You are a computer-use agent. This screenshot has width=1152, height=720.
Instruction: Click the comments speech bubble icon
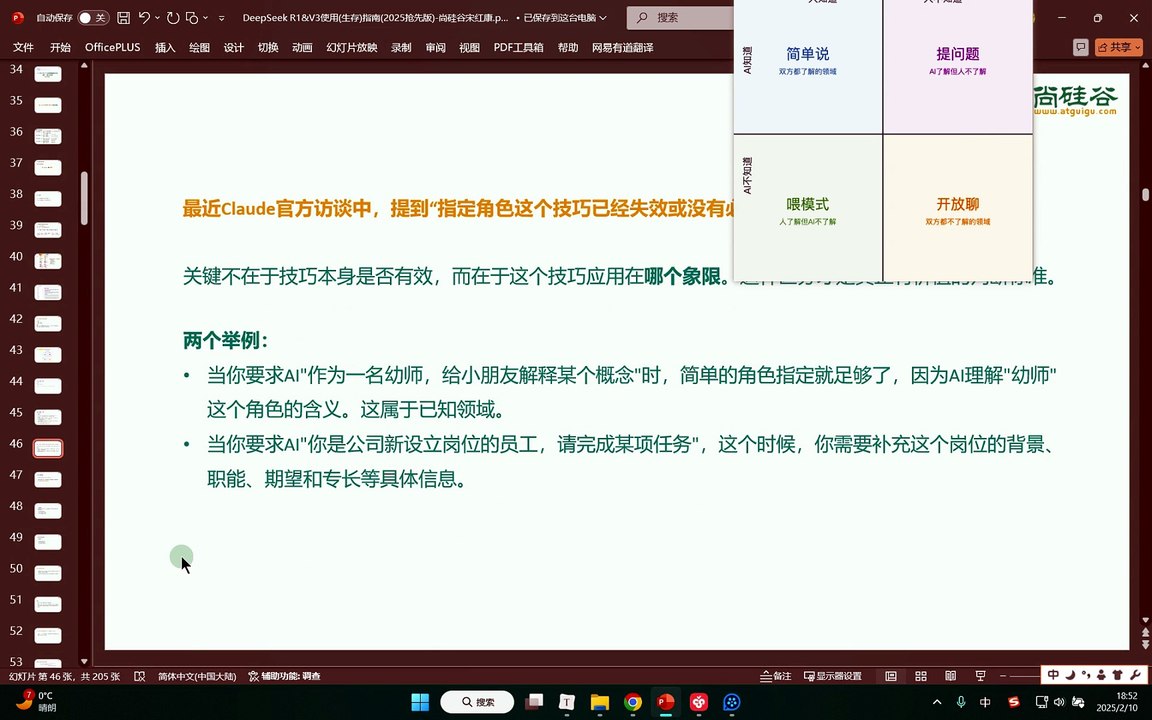click(x=1080, y=47)
